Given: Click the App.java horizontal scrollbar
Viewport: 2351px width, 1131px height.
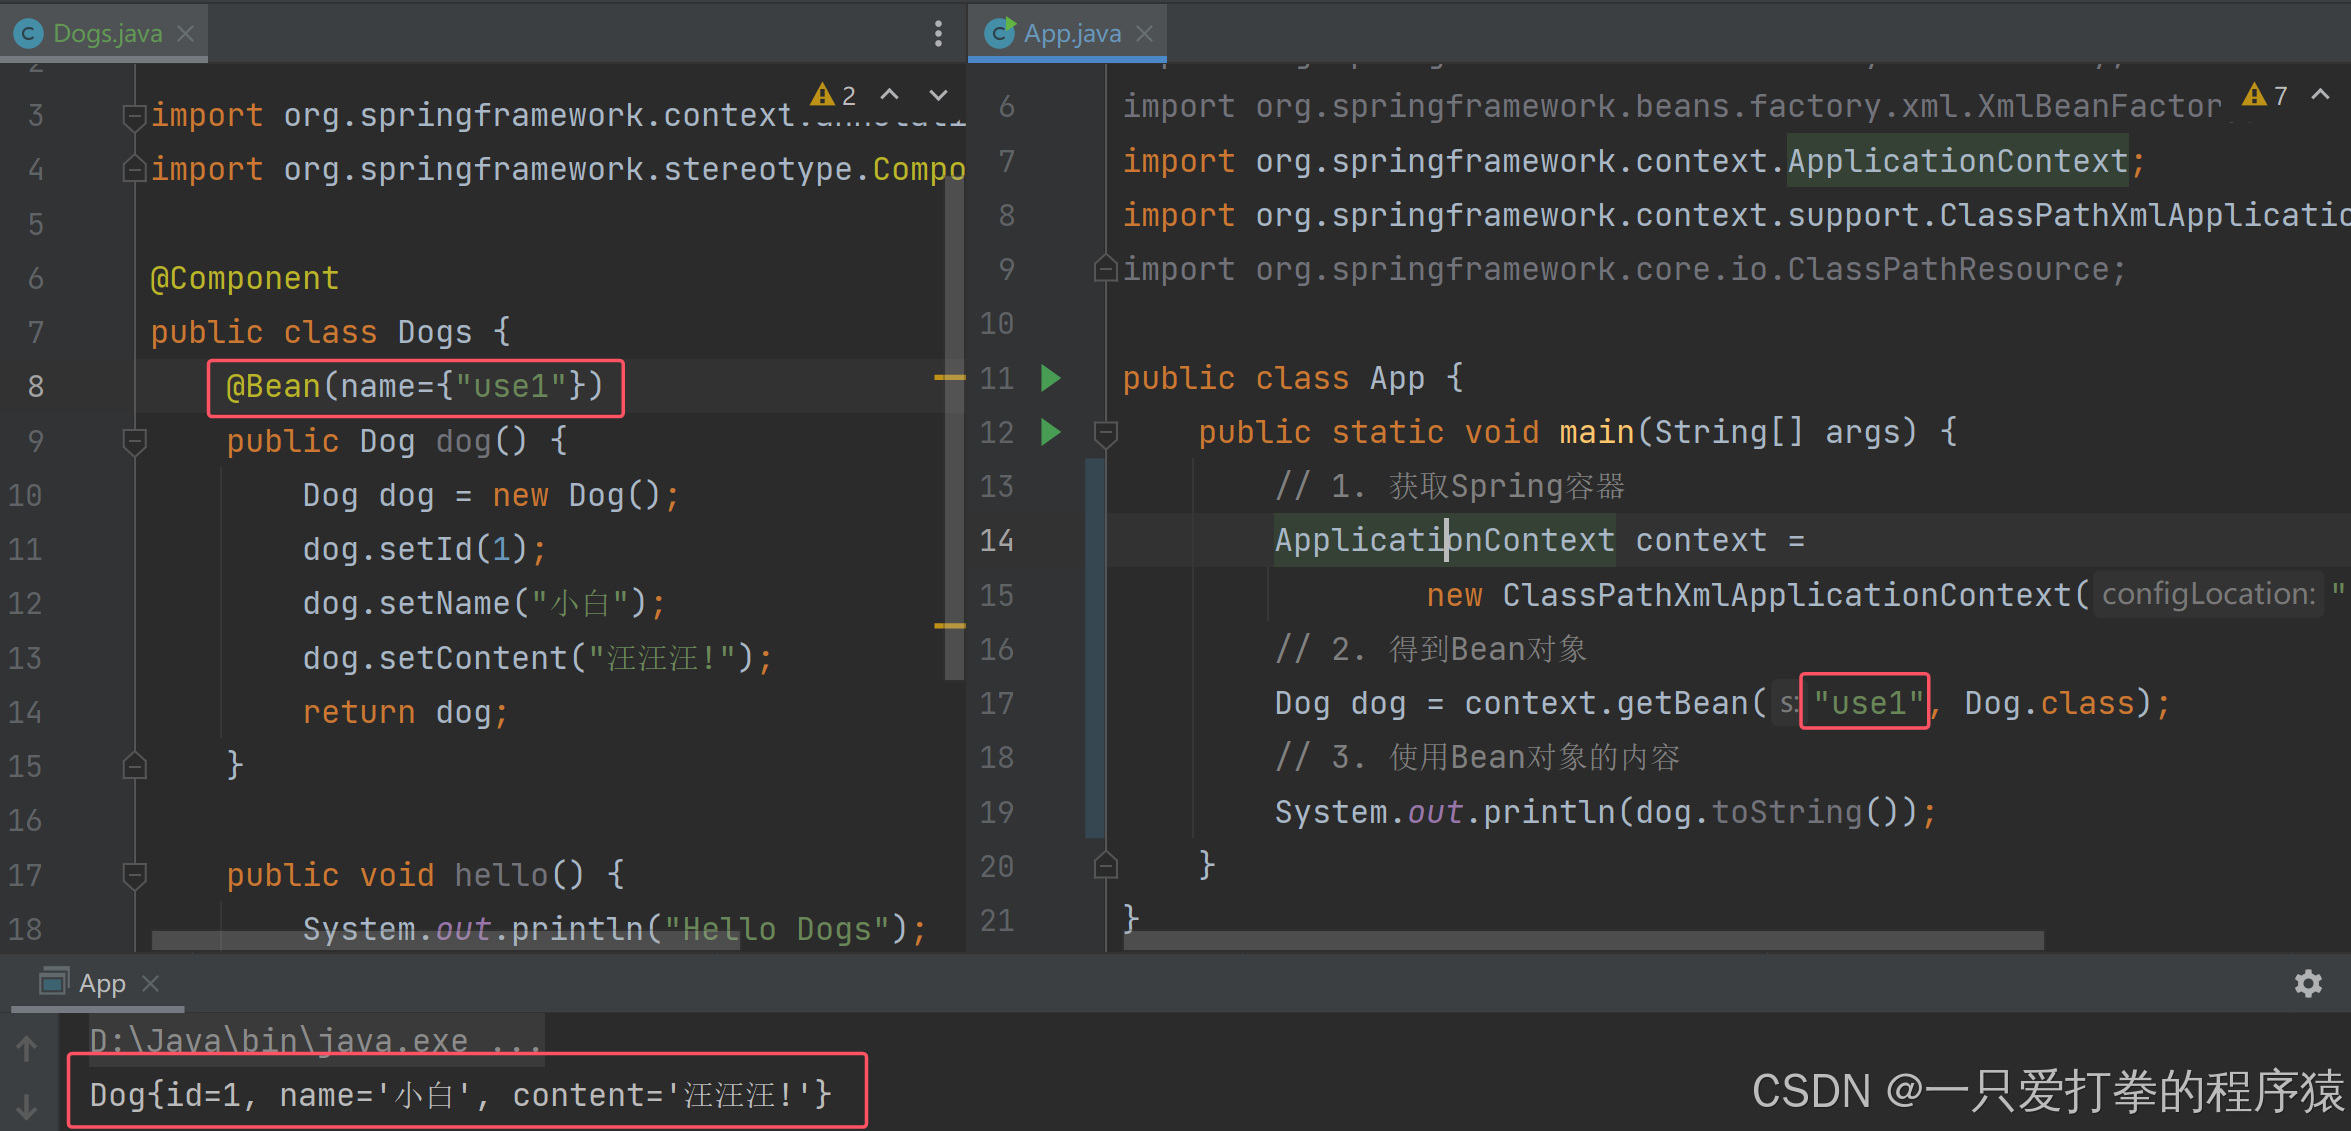Looking at the screenshot, I should click(x=1583, y=940).
